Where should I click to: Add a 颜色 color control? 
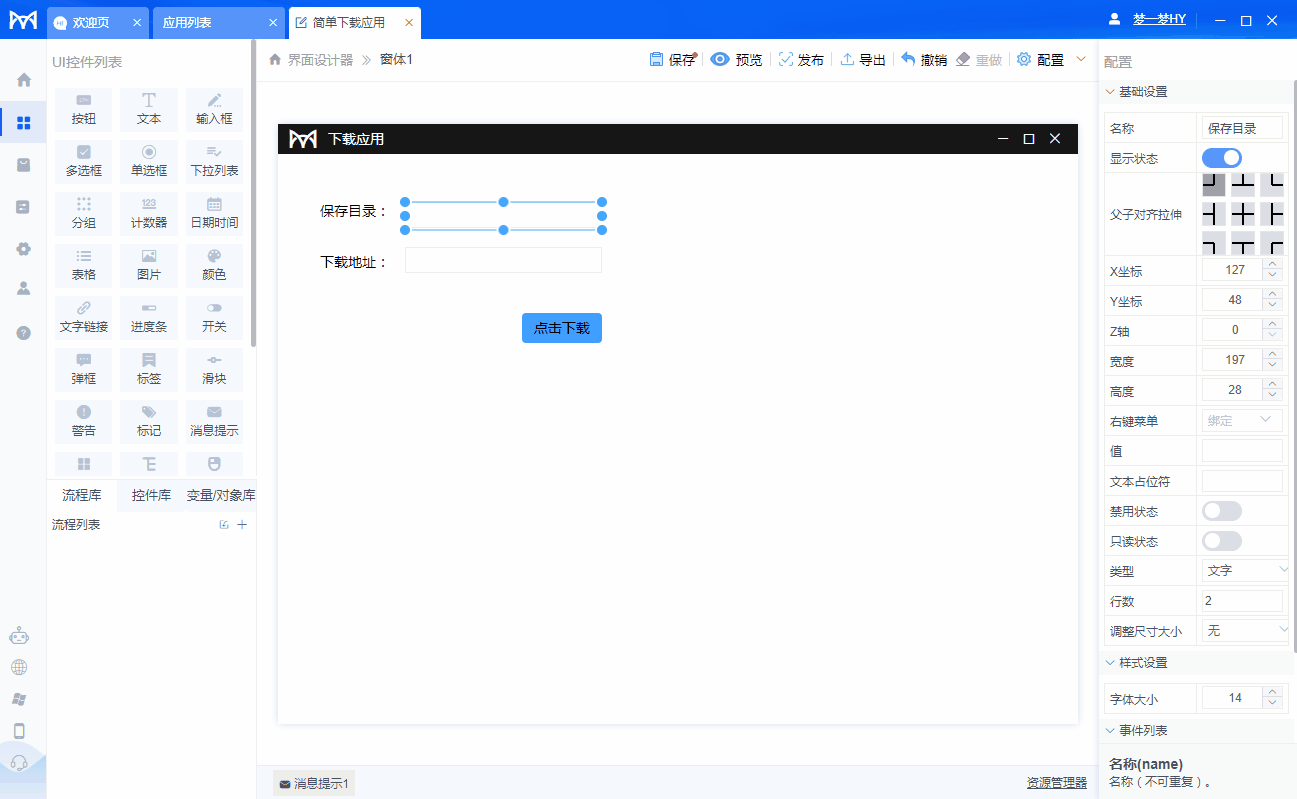point(214,265)
